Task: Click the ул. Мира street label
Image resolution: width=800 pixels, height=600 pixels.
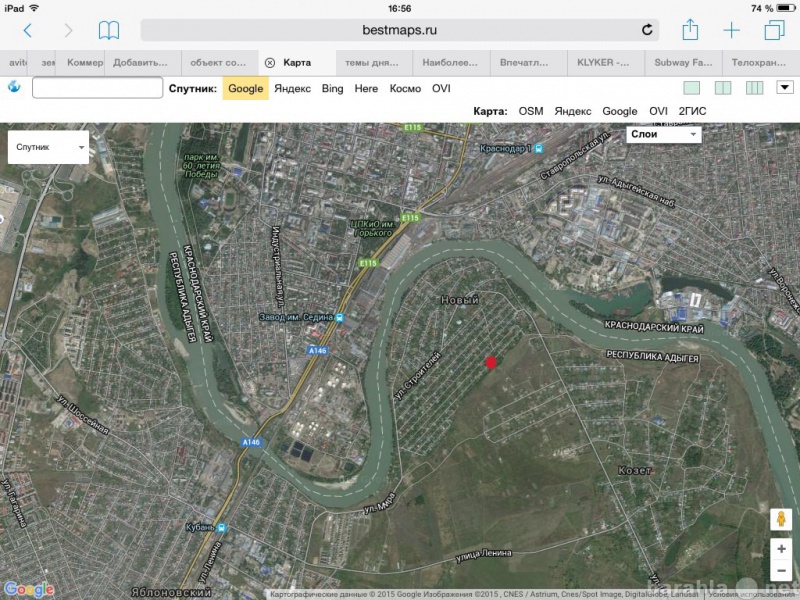Action: click(x=379, y=503)
